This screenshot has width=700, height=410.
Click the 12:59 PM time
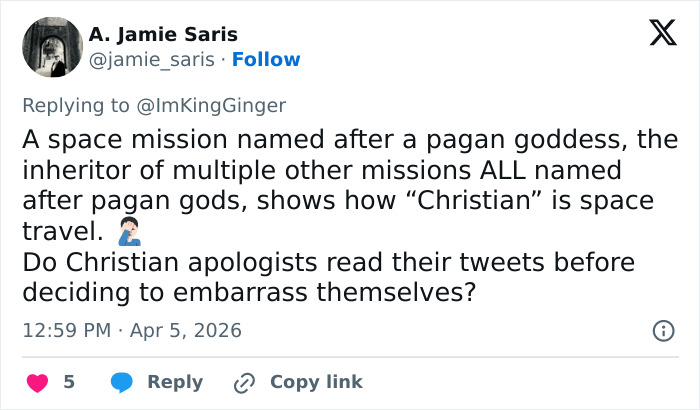click(x=66, y=330)
